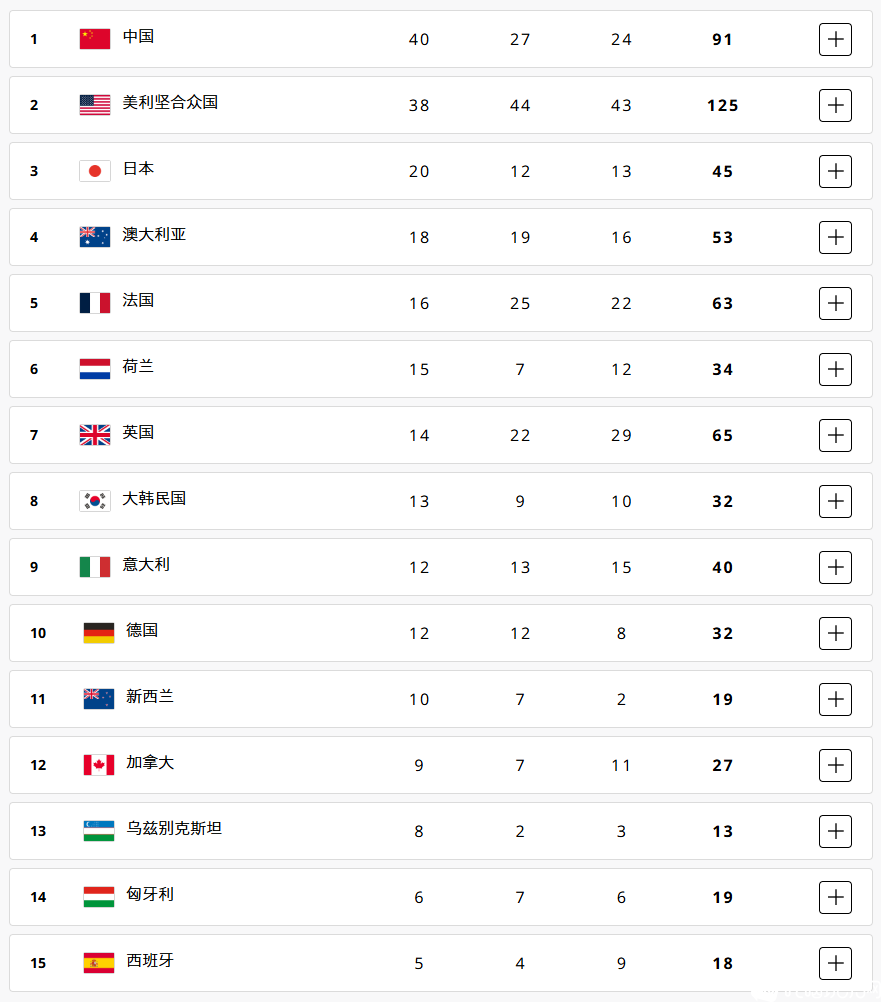Screen dimensions: 881x1002
Task: Open the plus button for 匈牙利
Action: [835, 897]
